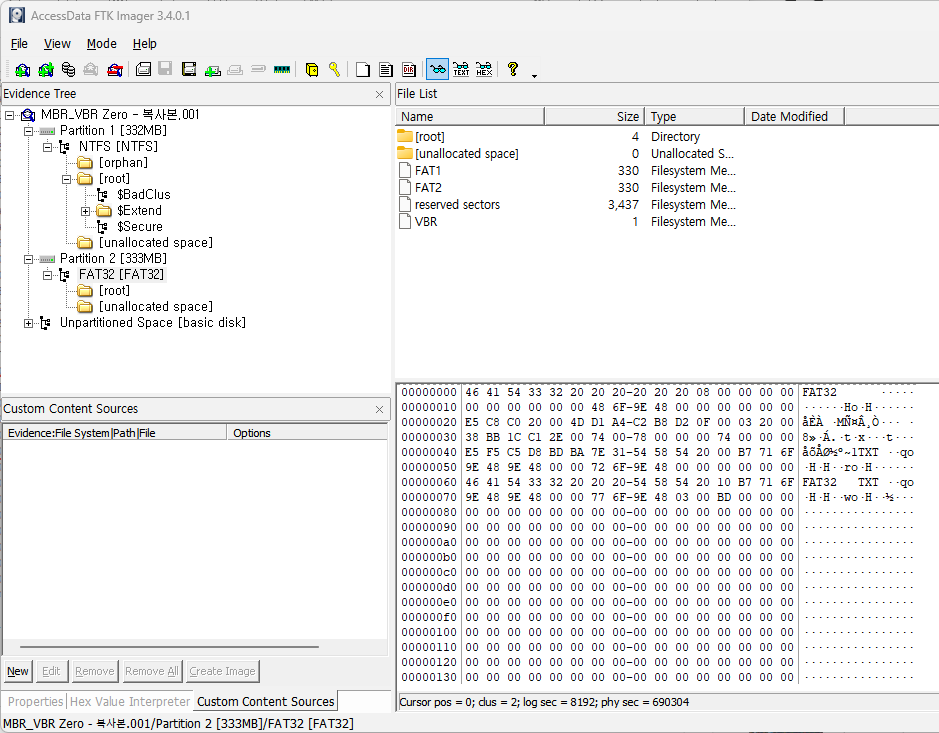939x733 pixels.
Task: Select the [orphan] folder in tree
Action: pyautogui.click(x=123, y=163)
